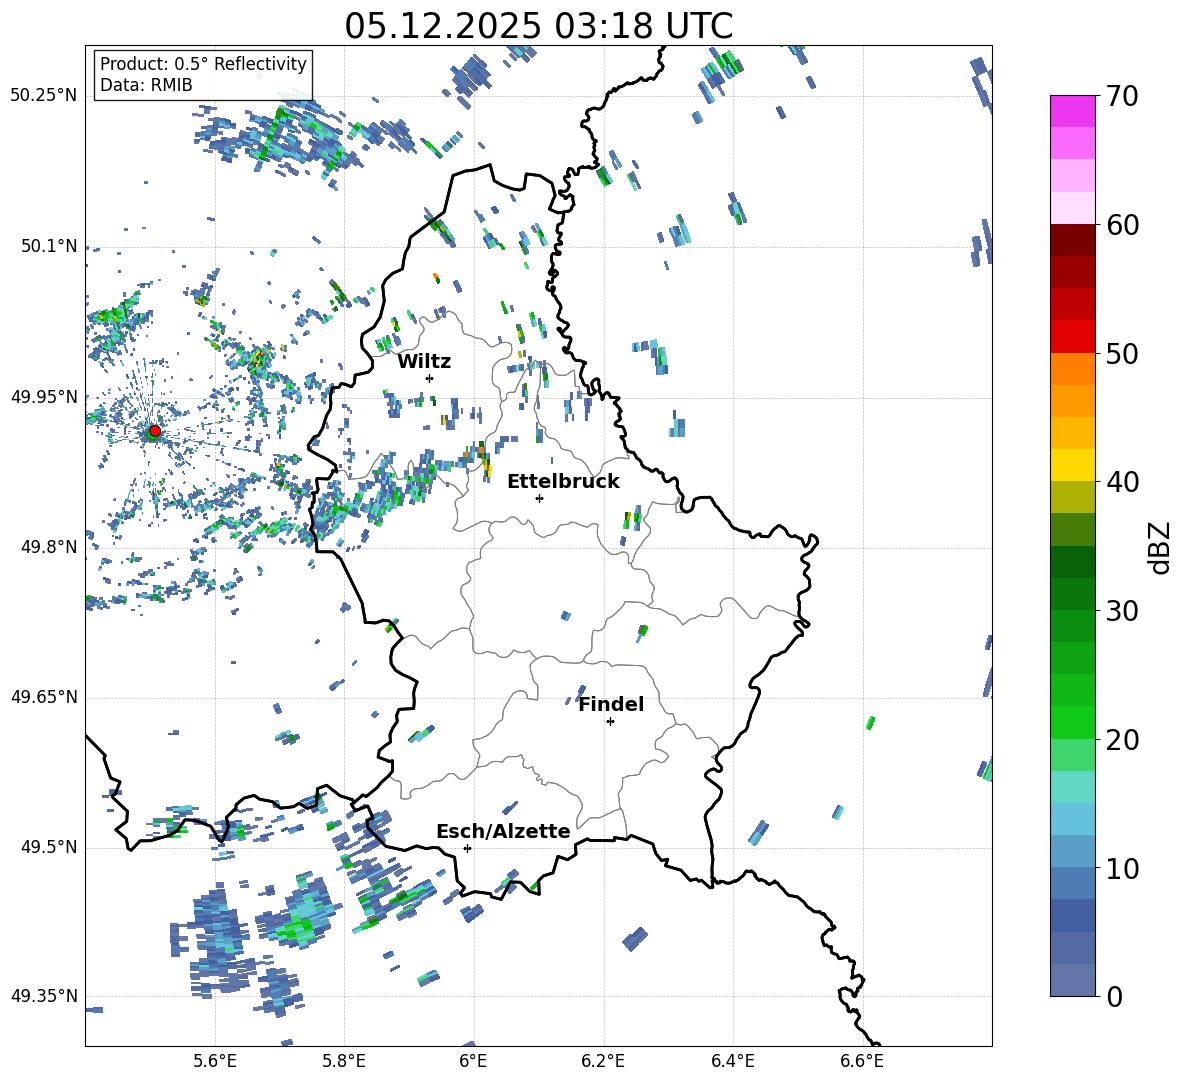Click the dBZ colorbar axis label

tap(1159, 547)
